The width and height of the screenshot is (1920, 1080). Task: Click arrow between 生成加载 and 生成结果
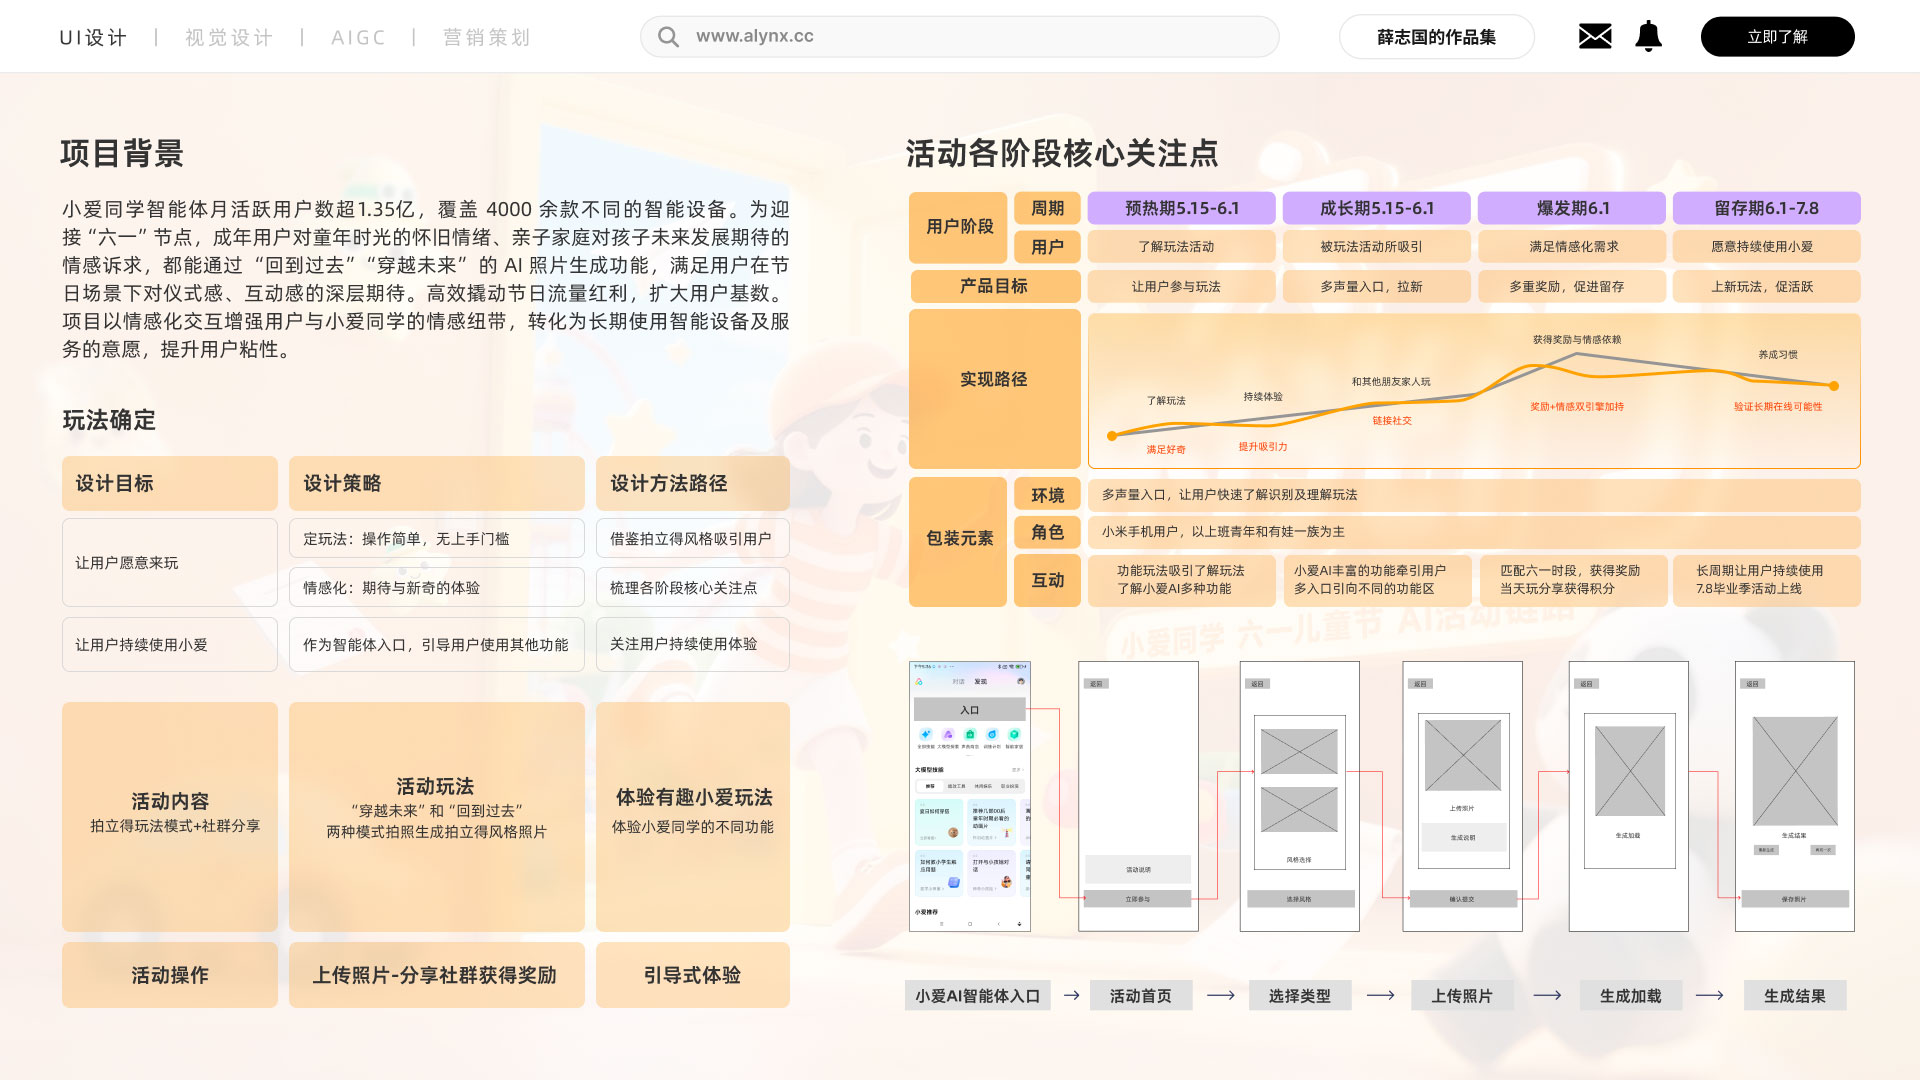pyautogui.click(x=1709, y=995)
